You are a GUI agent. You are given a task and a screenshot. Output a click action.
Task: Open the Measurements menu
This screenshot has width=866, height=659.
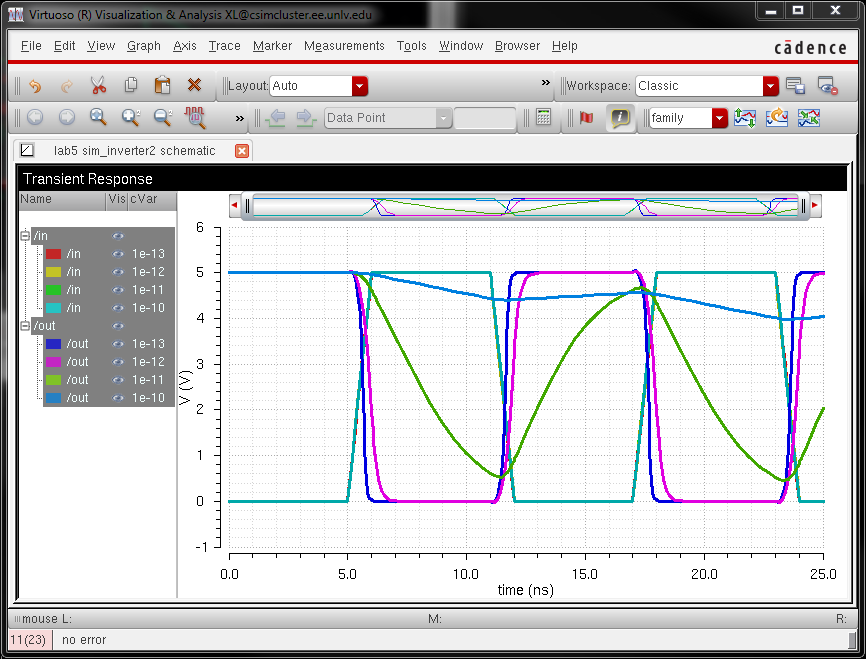344,46
